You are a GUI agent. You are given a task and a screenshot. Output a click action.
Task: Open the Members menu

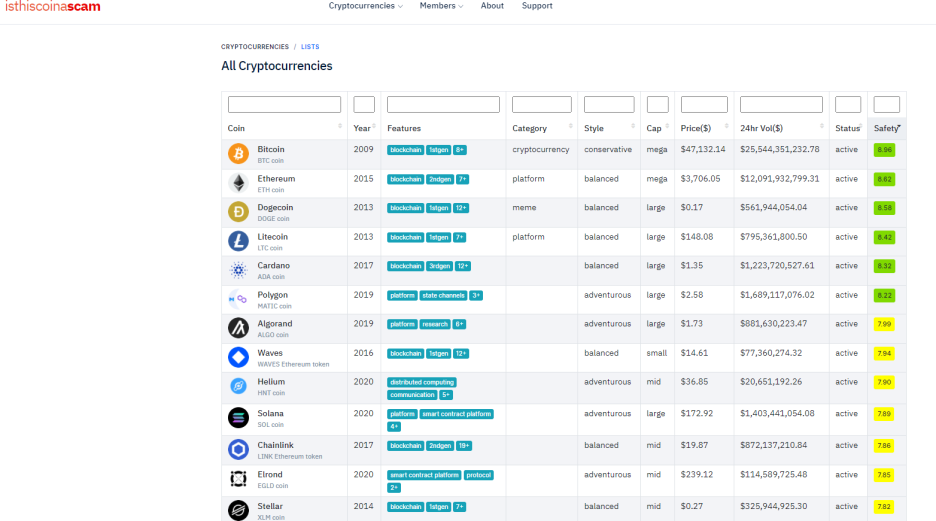pyautogui.click(x=441, y=6)
